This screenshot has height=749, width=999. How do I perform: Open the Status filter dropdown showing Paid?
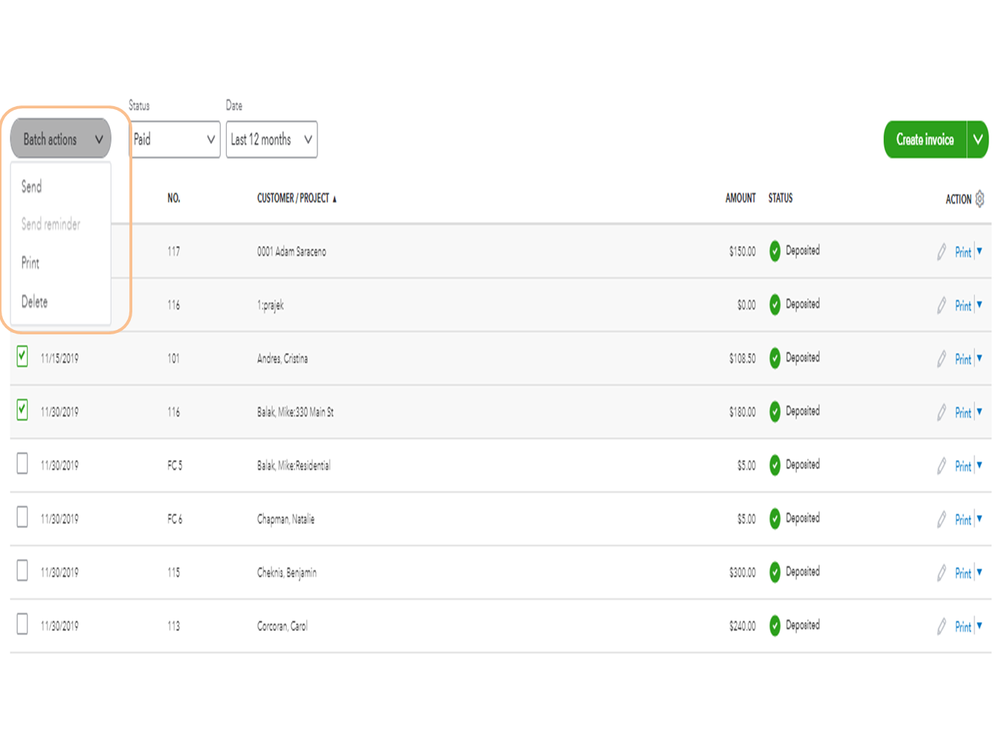click(x=175, y=140)
